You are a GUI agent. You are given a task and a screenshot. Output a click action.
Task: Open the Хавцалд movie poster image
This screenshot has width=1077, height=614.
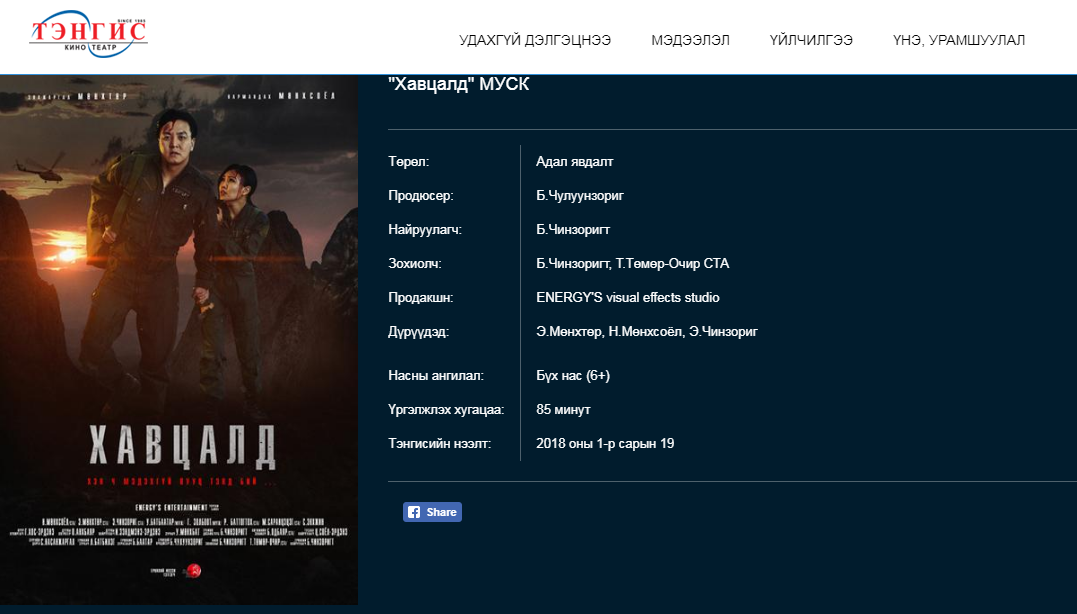(179, 340)
